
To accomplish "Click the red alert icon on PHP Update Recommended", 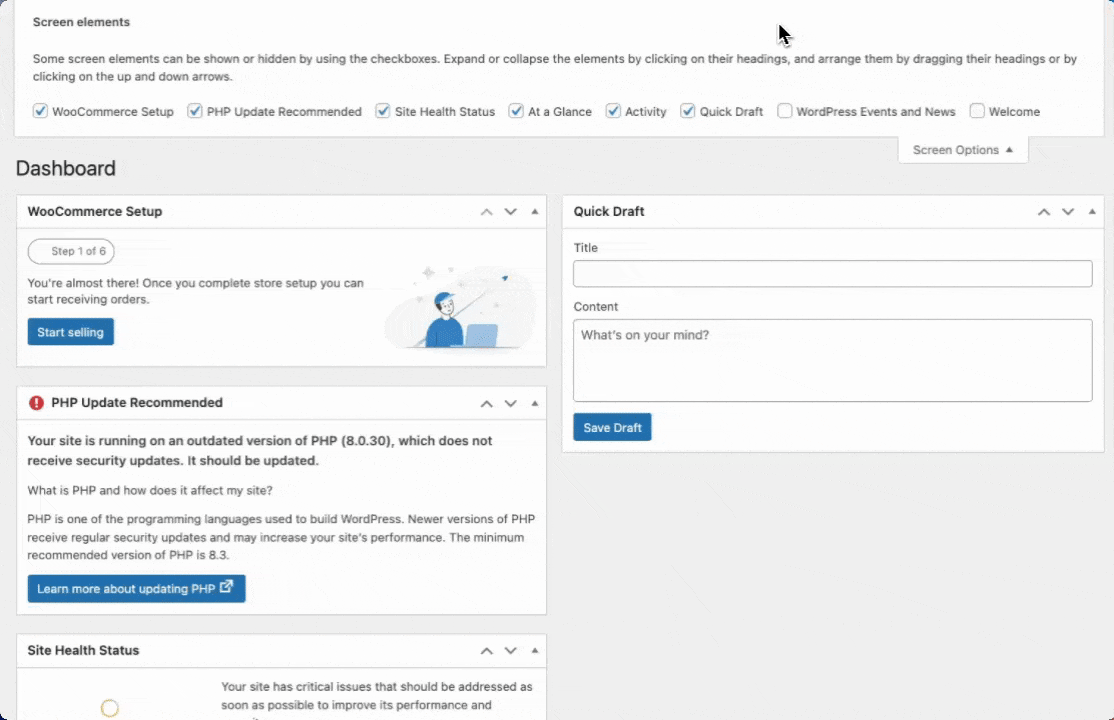I will pyautogui.click(x=36, y=402).
